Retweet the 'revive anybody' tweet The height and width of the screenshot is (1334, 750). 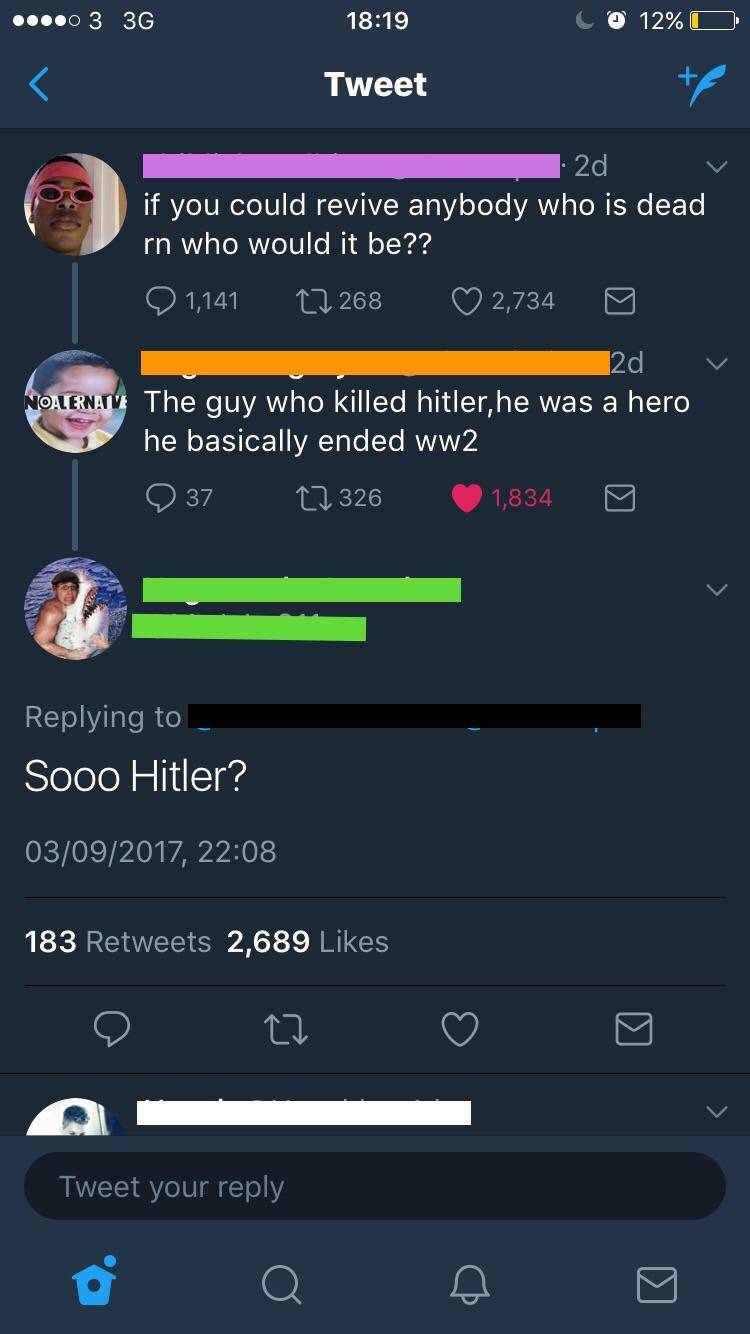pos(314,300)
